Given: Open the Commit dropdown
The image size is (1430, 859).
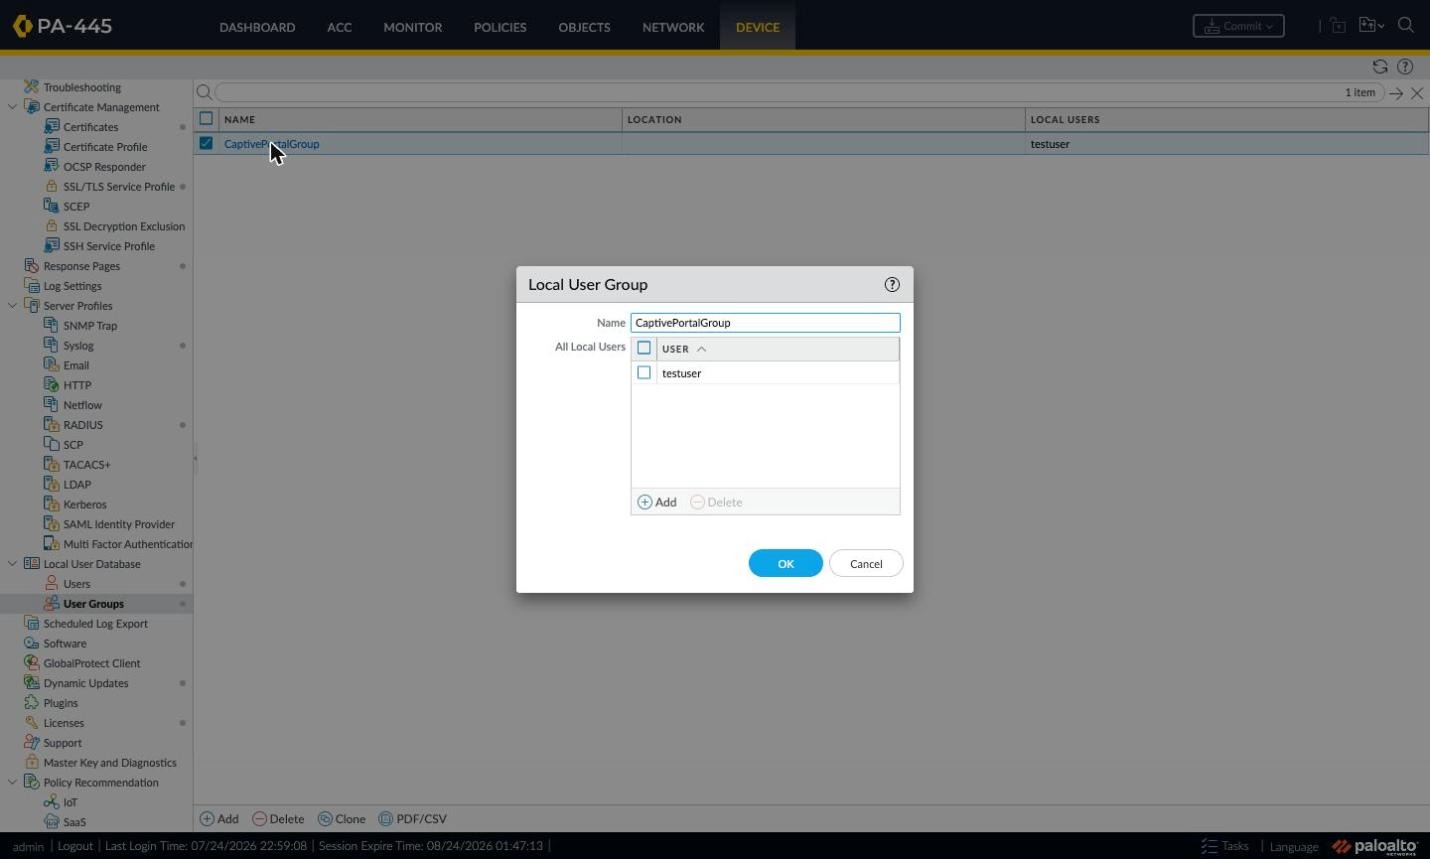Looking at the screenshot, I should coord(1238,26).
